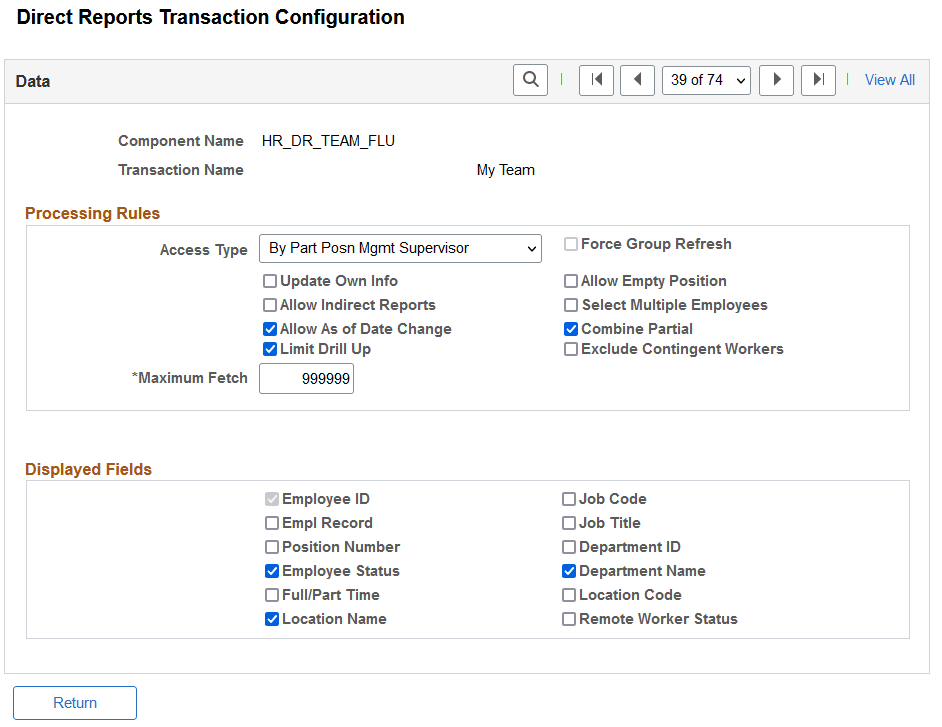
Task: Turn off Combine Partial
Action: pyautogui.click(x=571, y=328)
